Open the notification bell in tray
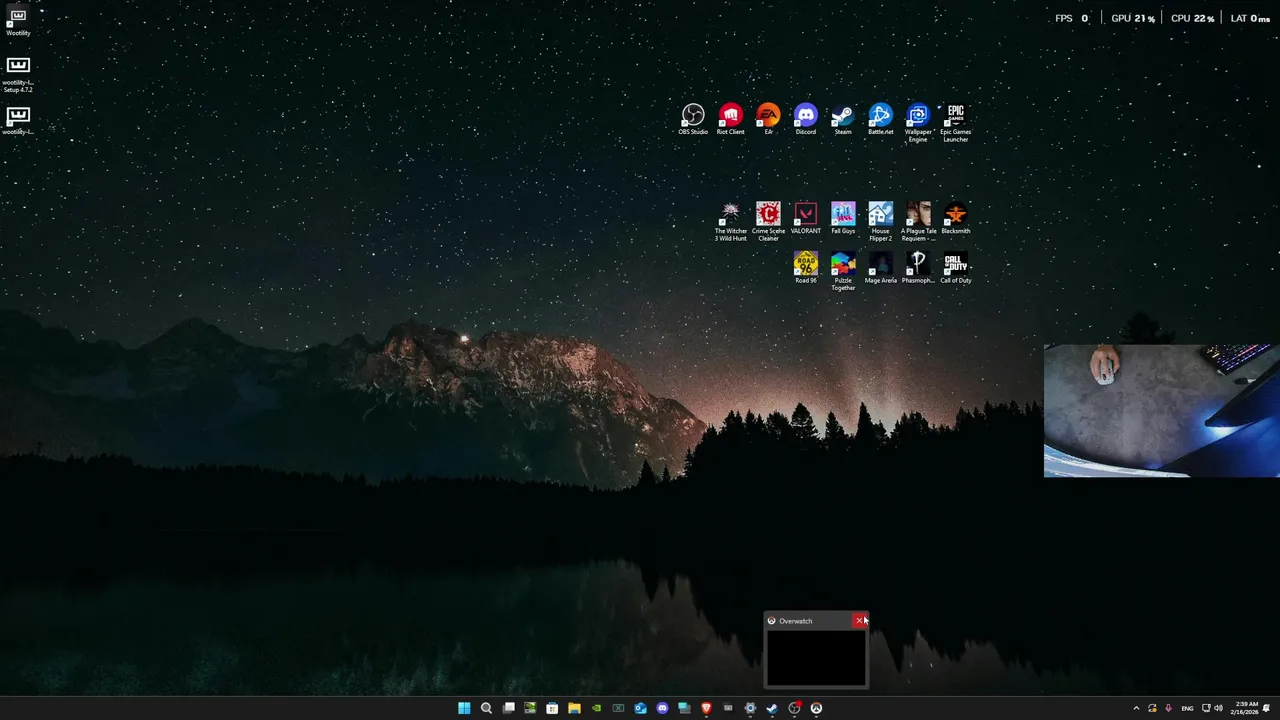Viewport: 1280px width, 720px height. (1266, 708)
